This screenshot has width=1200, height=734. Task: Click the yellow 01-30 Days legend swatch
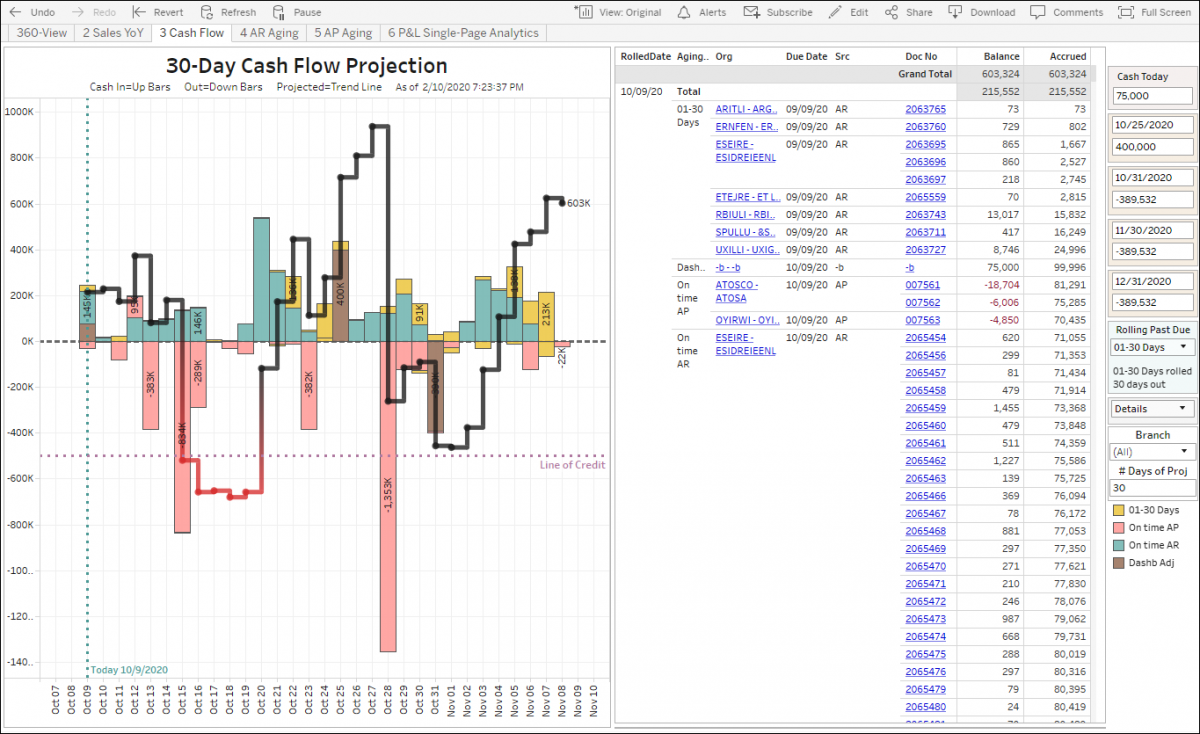[1121, 510]
